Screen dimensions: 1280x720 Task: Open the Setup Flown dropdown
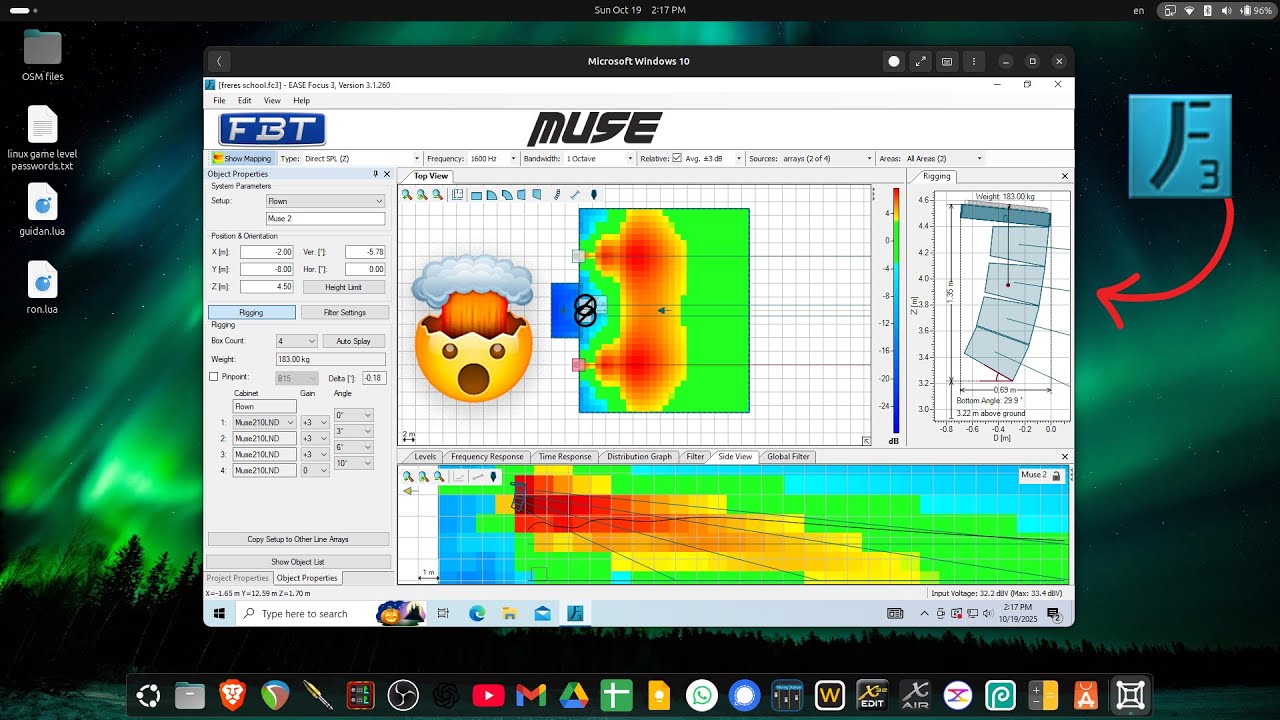point(325,201)
